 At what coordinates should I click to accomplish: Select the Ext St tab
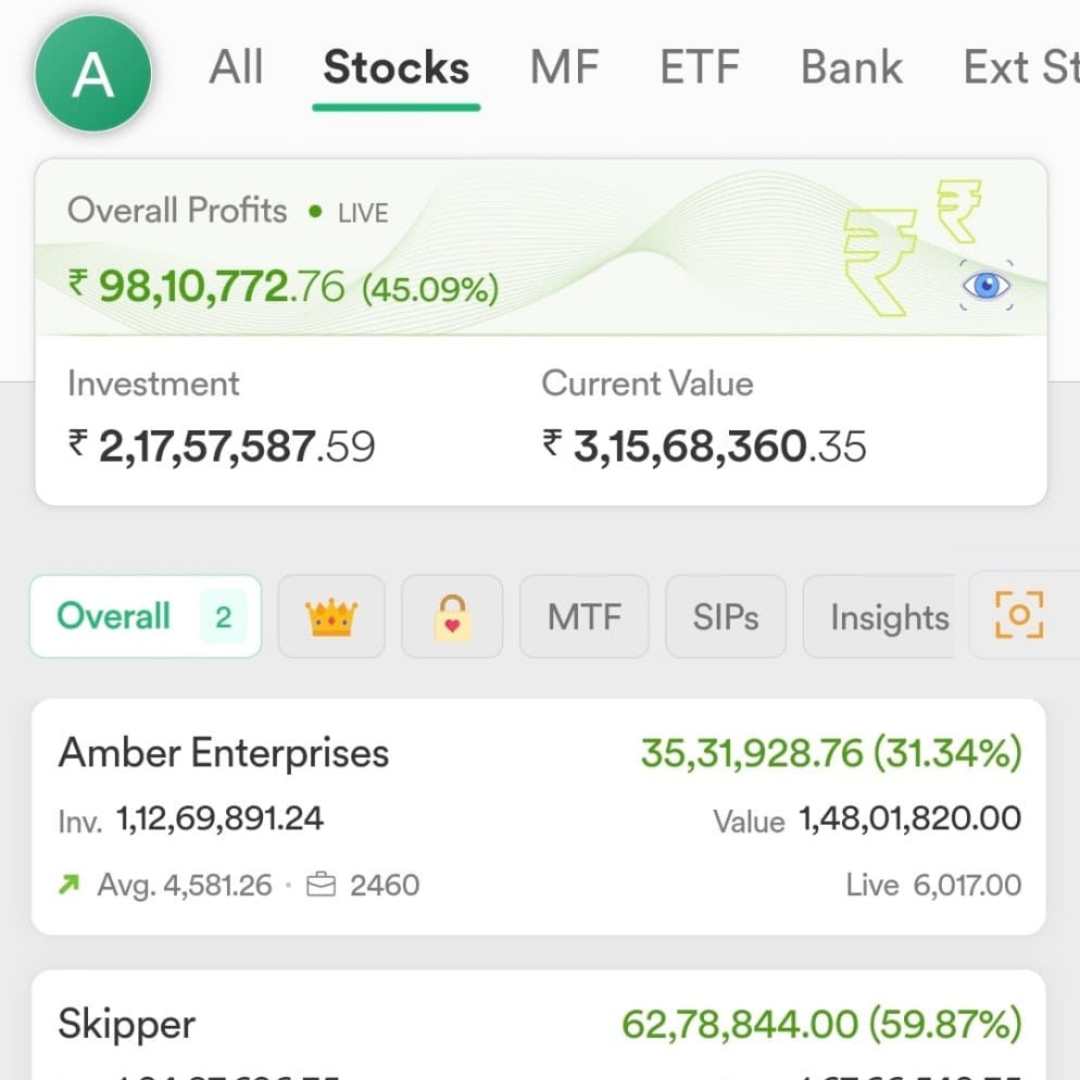1021,68
